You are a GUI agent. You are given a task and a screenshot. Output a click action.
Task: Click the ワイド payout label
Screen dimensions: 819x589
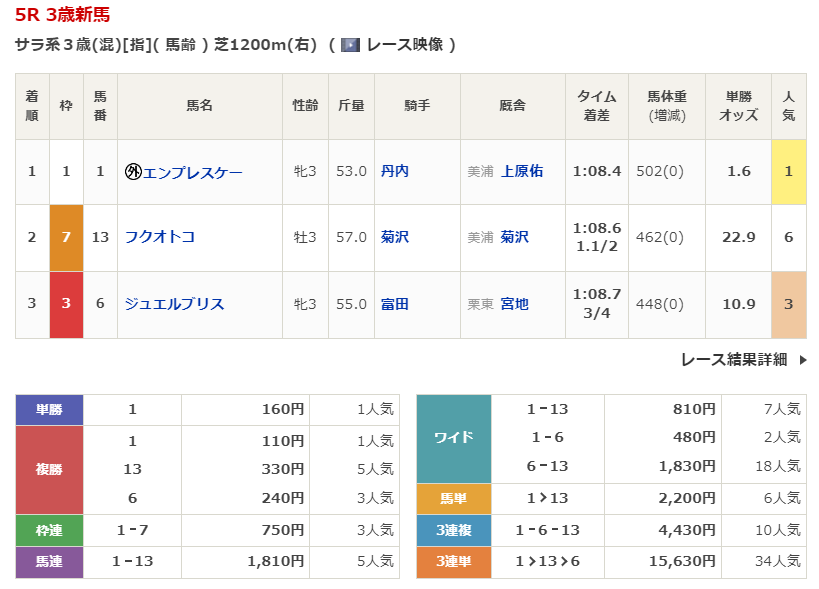(x=454, y=438)
